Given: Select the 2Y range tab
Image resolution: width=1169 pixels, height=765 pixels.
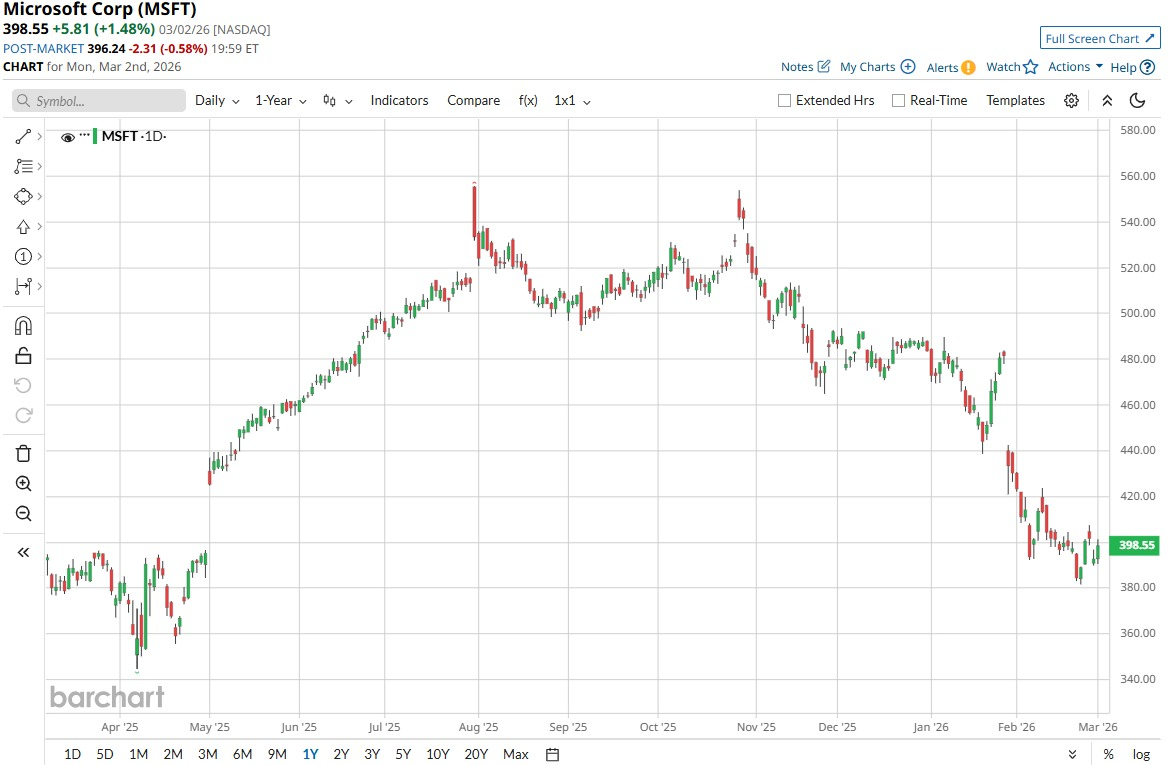Looking at the screenshot, I should pyautogui.click(x=341, y=755).
